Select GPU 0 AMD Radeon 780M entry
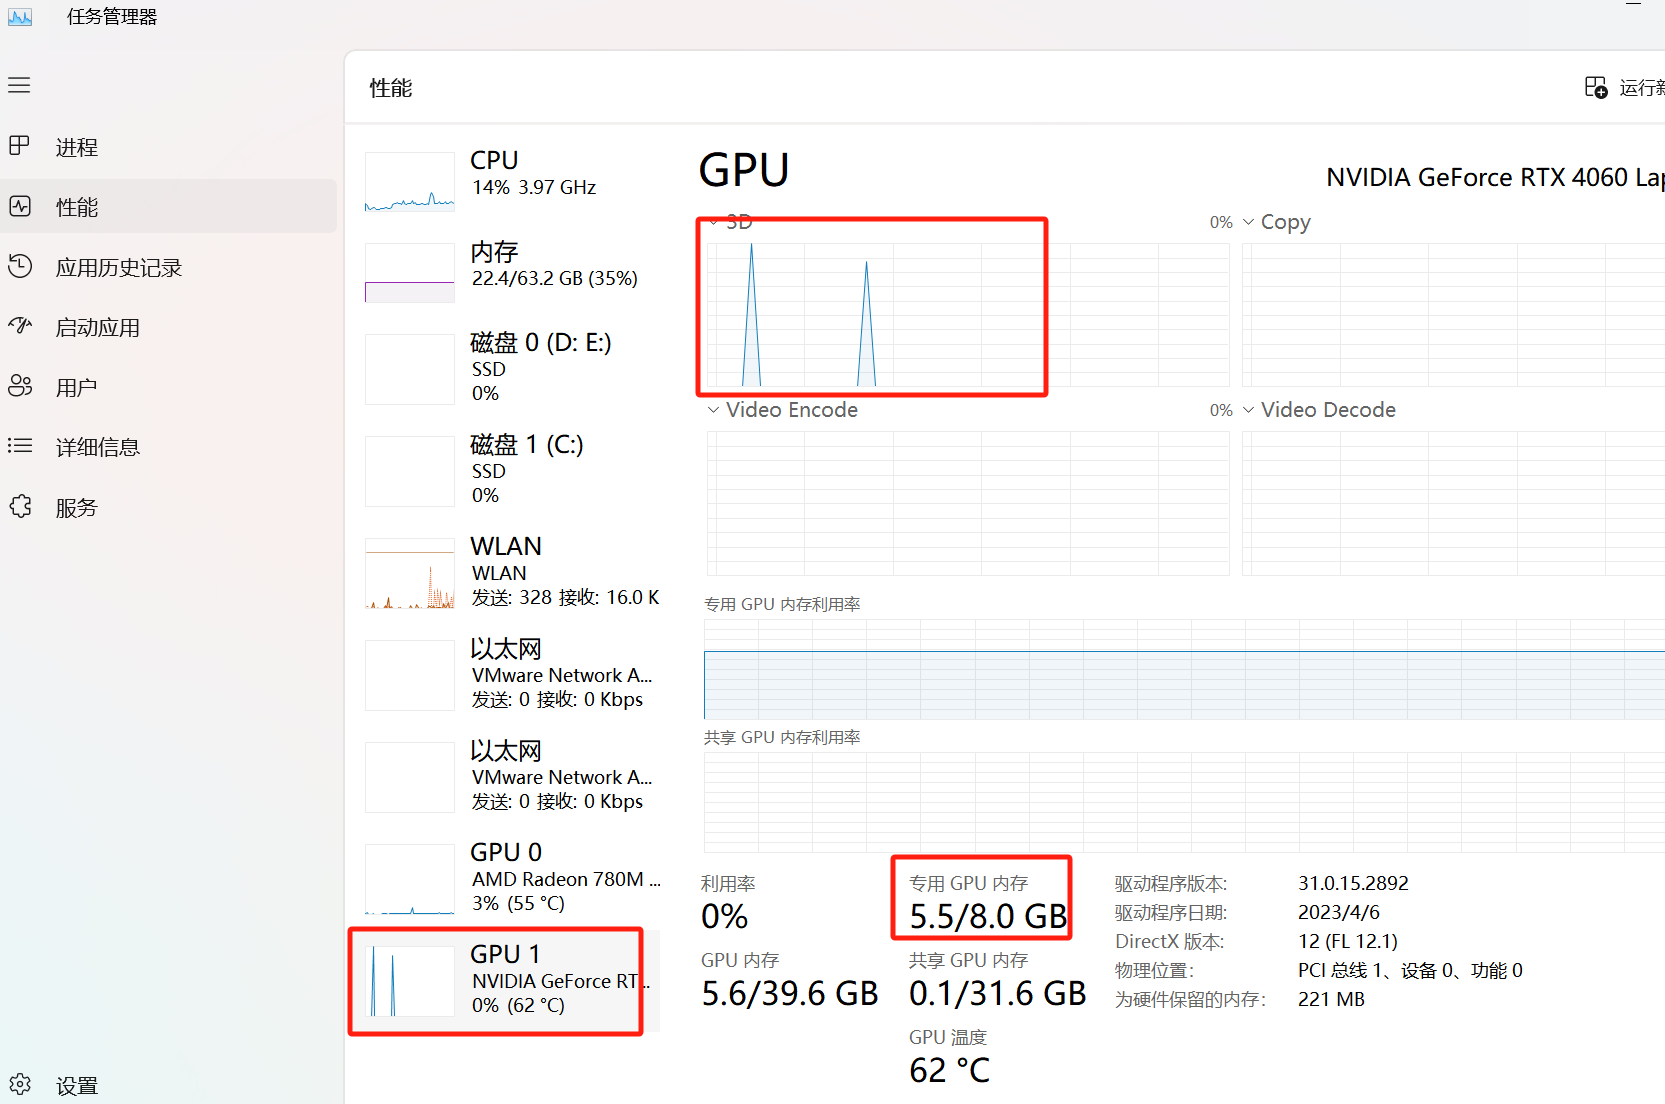The width and height of the screenshot is (1665, 1104). point(512,878)
